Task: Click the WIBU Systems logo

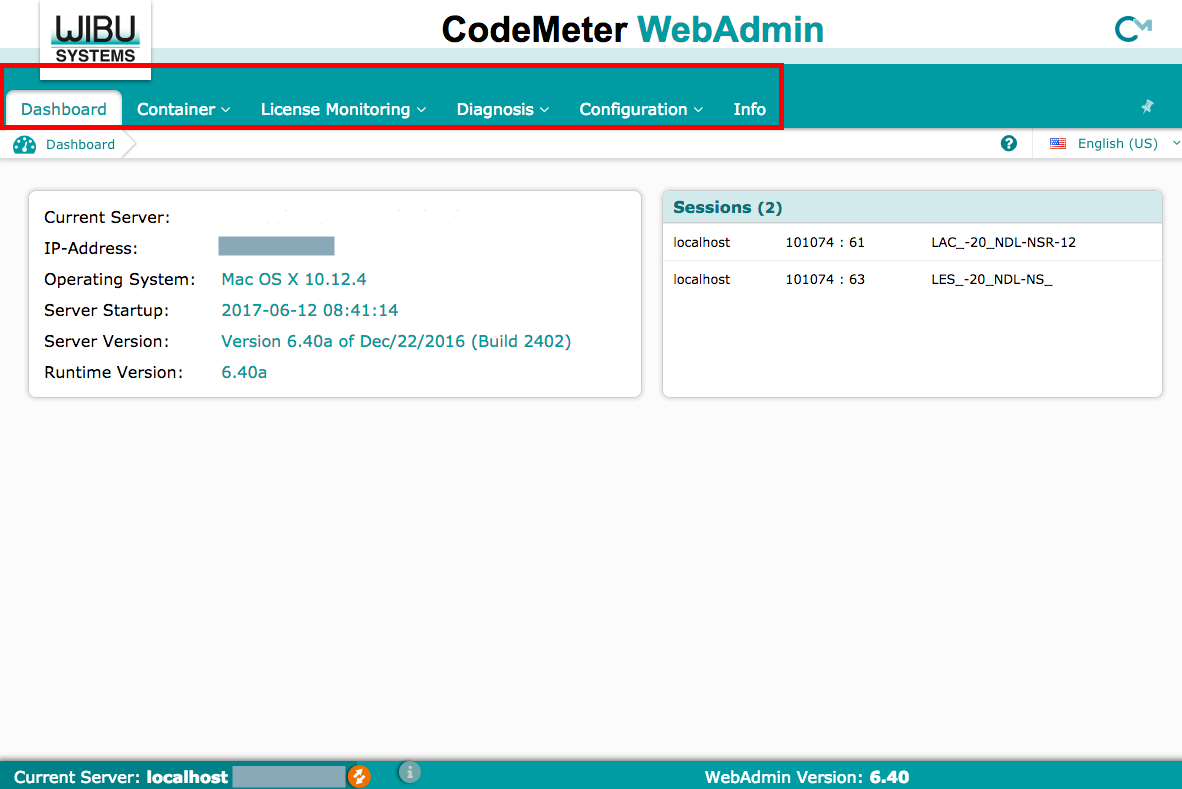Action: [95, 39]
